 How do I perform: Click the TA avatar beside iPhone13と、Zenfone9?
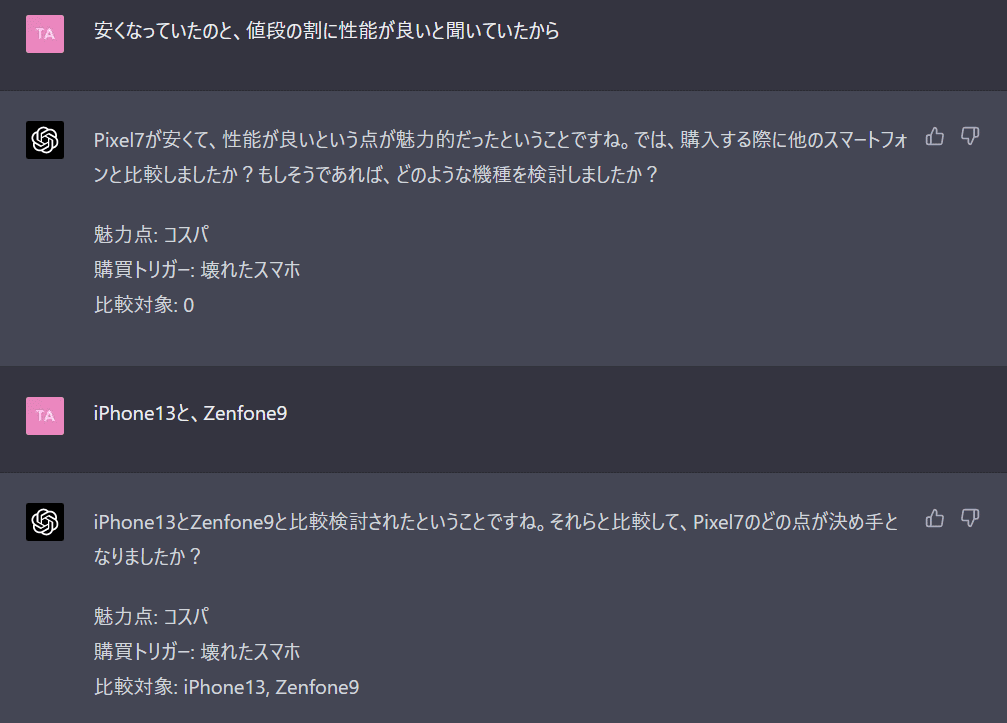[x=44, y=415]
